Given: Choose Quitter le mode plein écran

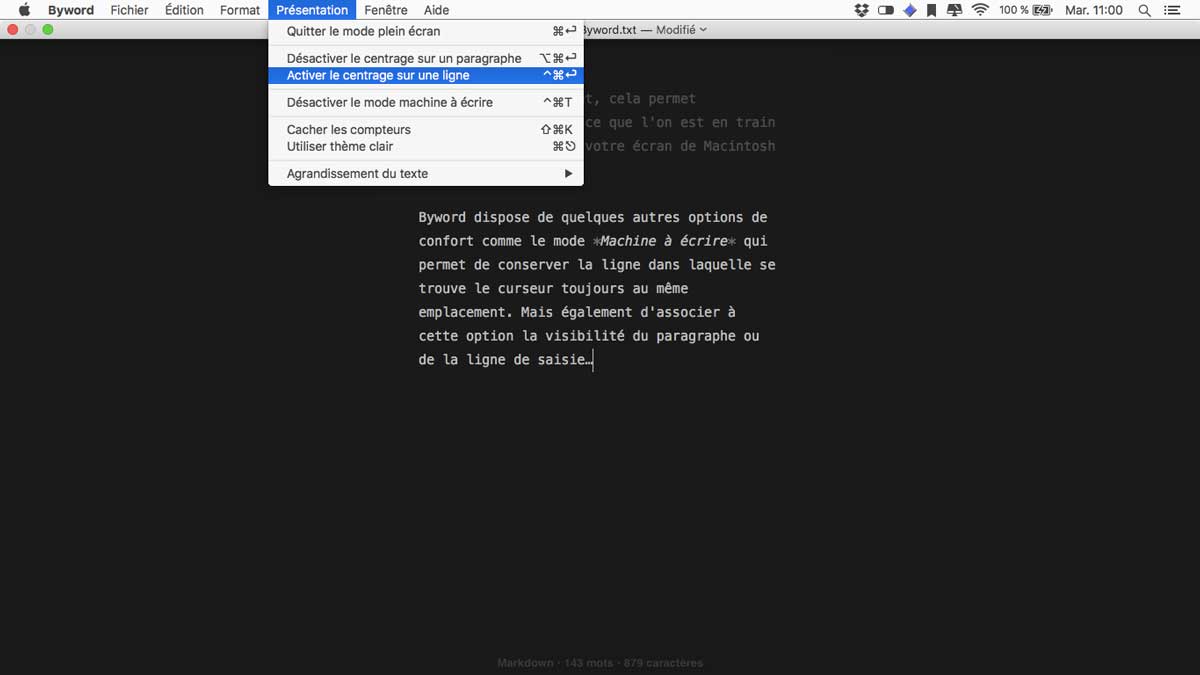Looking at the screenshot, I should click(x=426, y=31).
